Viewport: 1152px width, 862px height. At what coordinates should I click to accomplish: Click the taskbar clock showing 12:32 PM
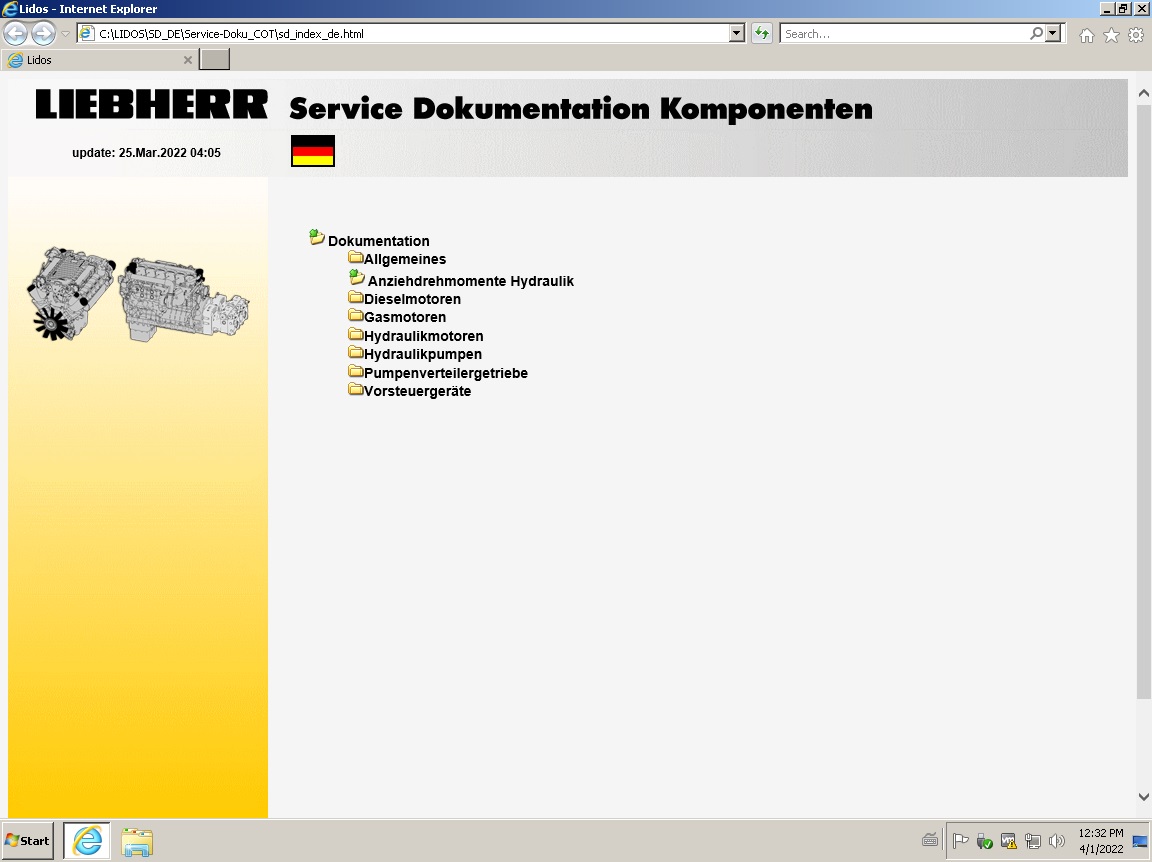coord(1101,841)
